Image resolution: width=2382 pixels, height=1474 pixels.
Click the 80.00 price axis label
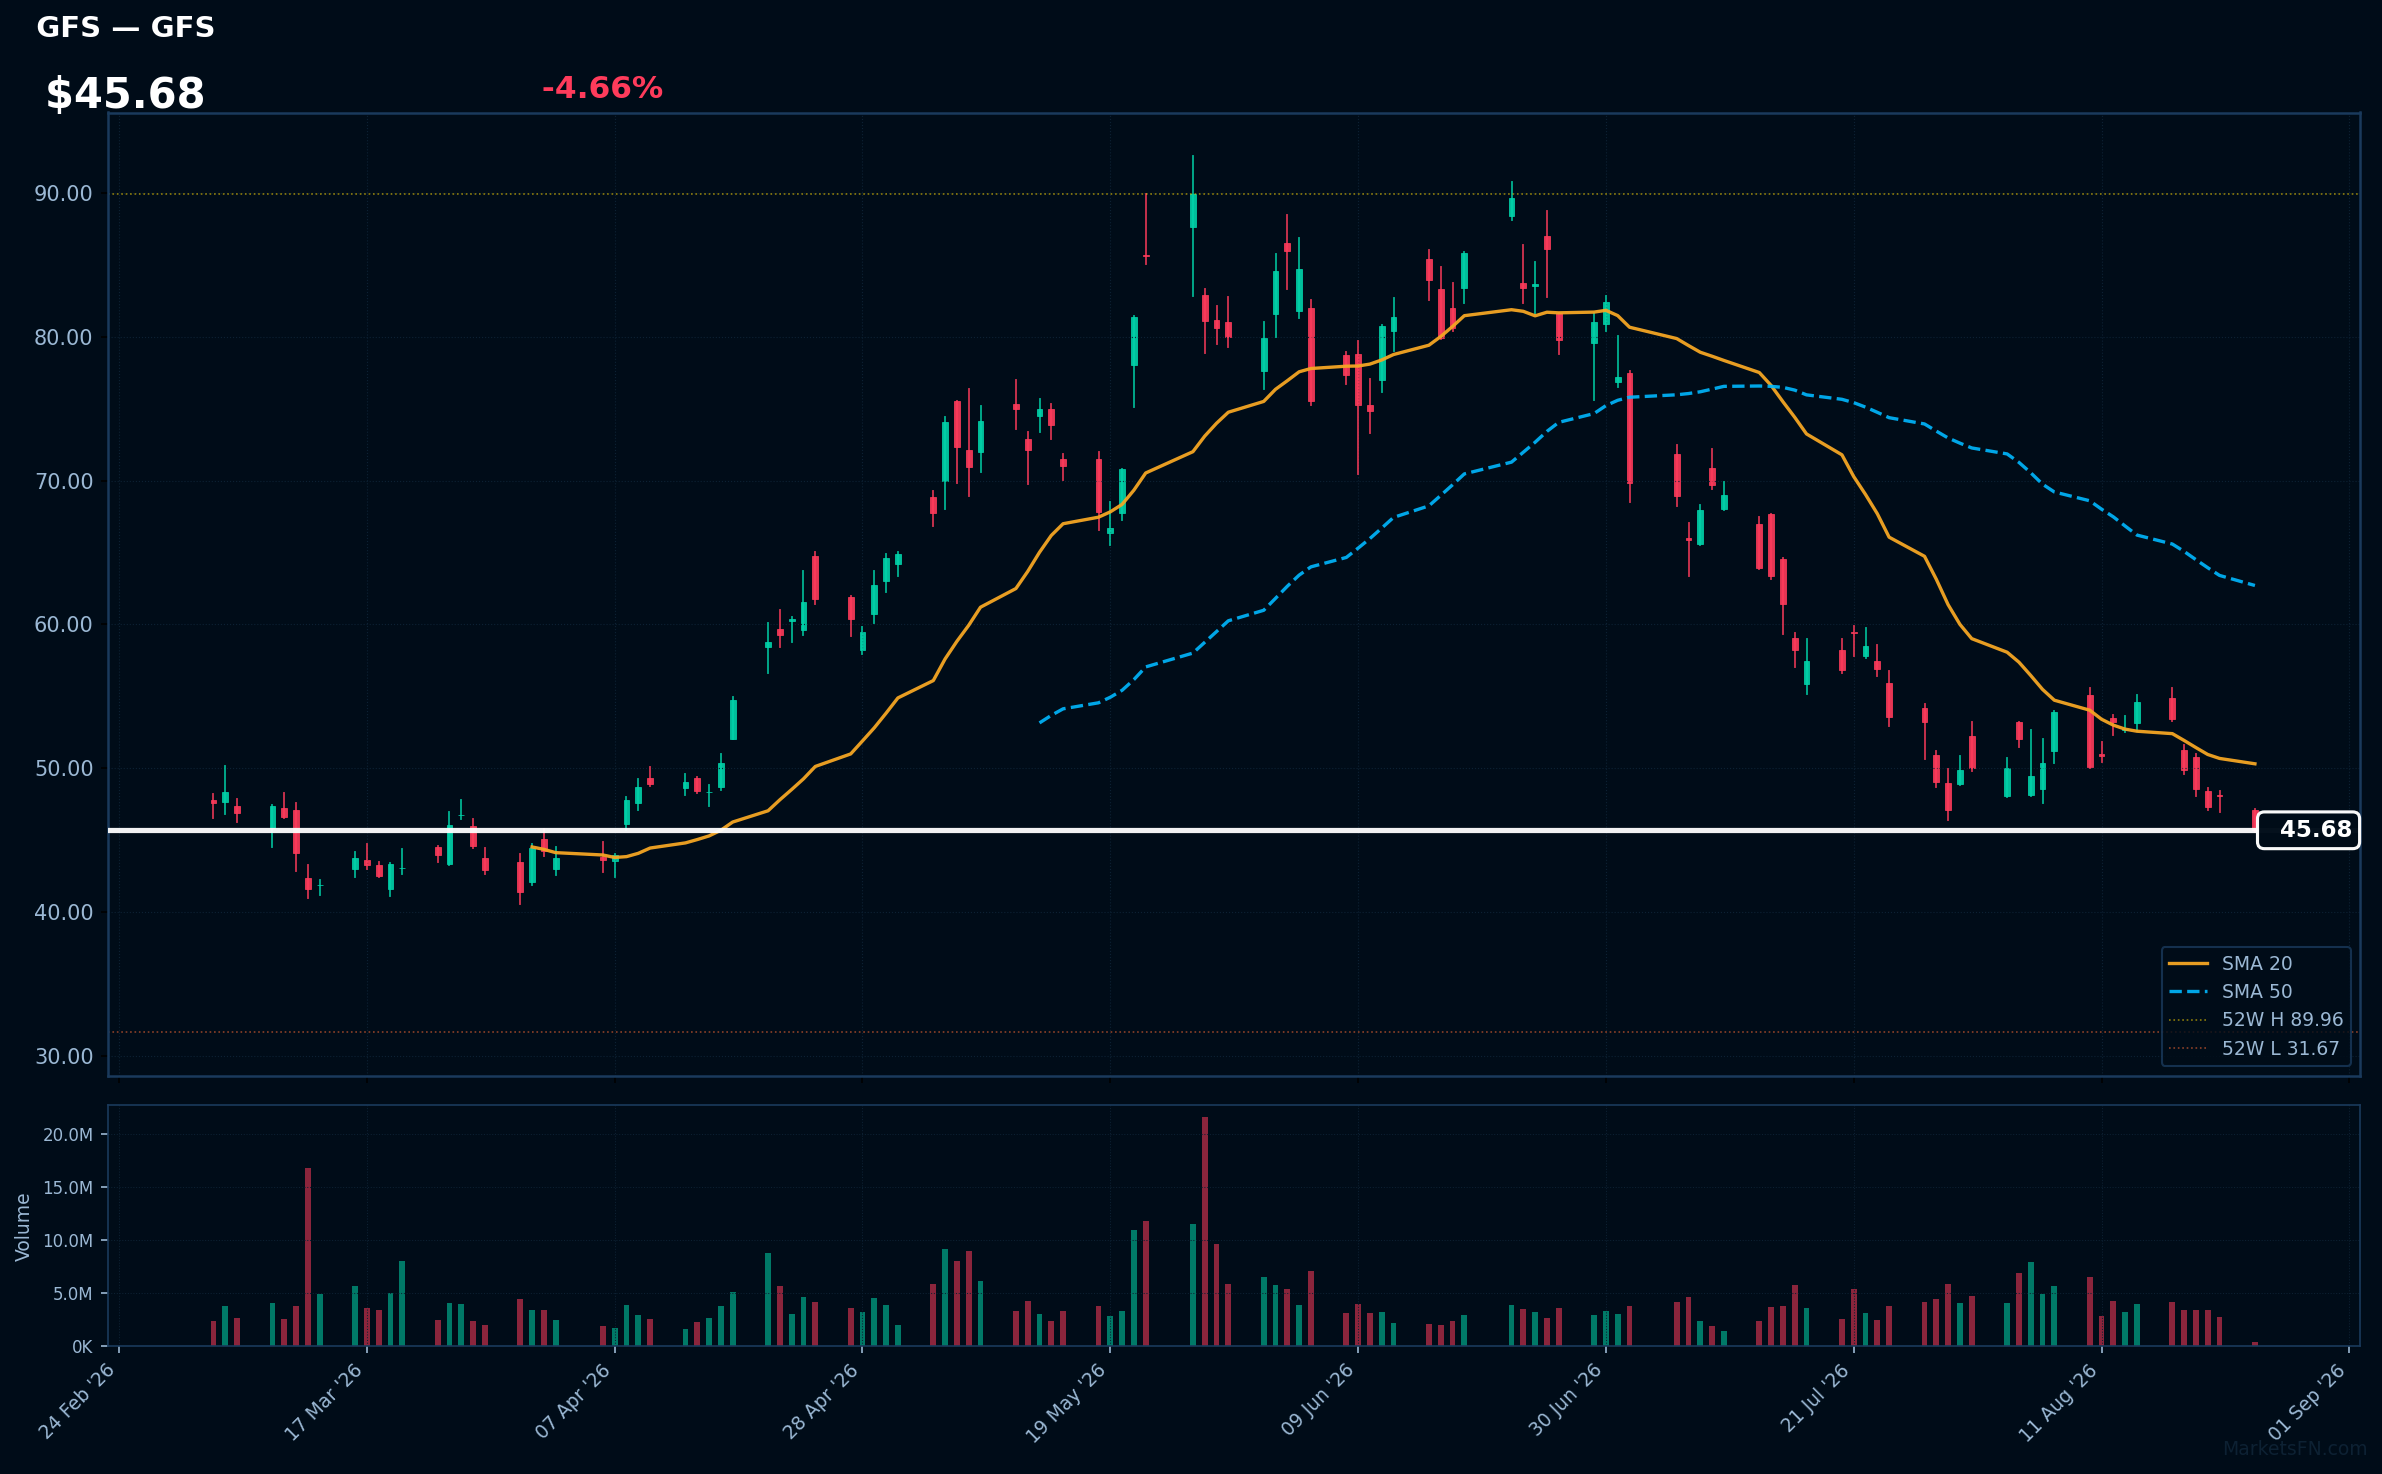click(x=63, y=338)
